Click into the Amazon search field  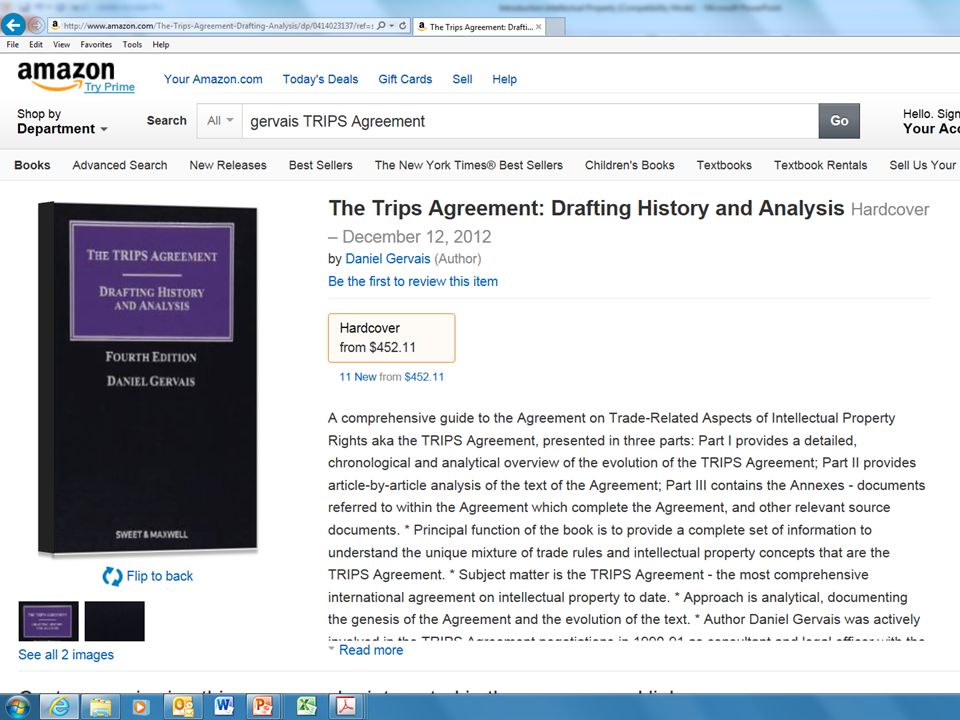[530, 121]
